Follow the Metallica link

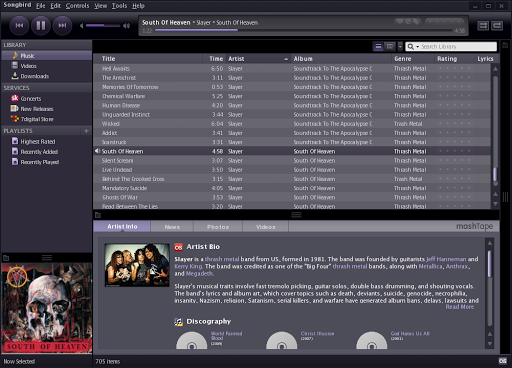click(x=430, y=267)
